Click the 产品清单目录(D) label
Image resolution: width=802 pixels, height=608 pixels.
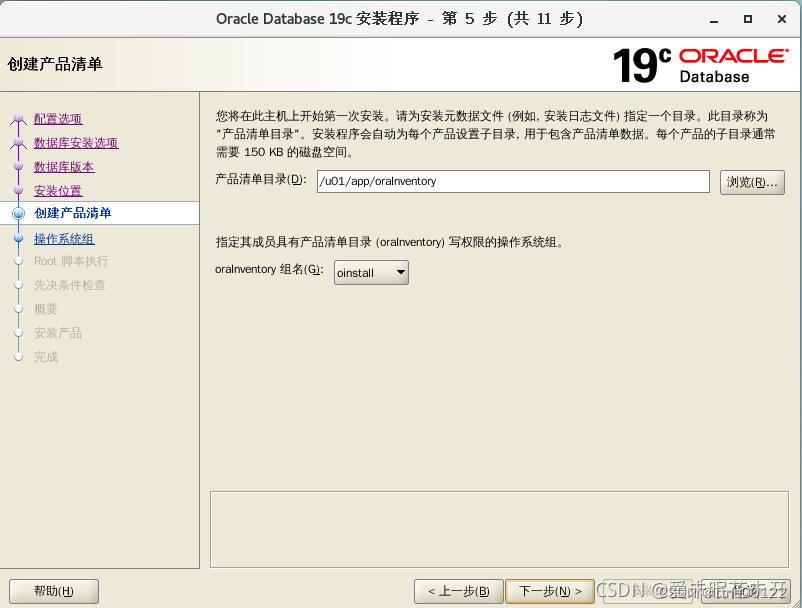261,179
